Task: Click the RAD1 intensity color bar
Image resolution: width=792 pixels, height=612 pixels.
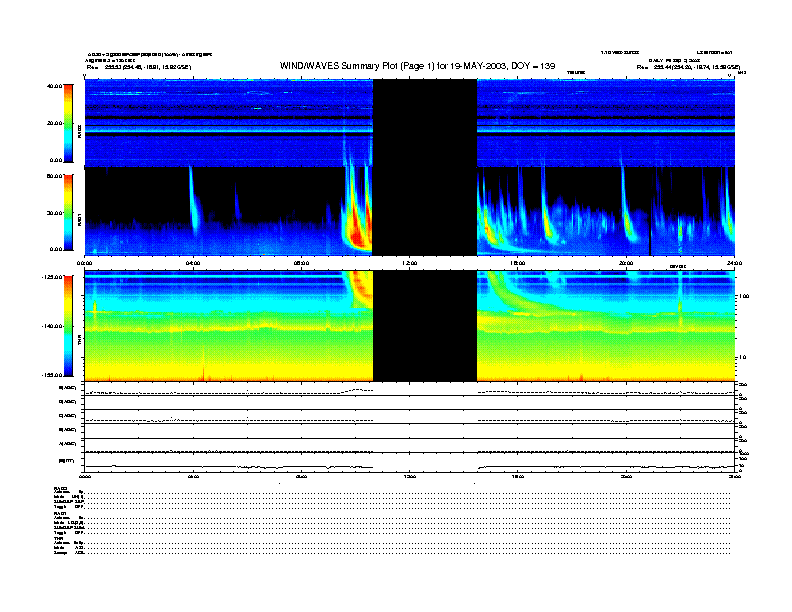Action: tap(68, 213)
